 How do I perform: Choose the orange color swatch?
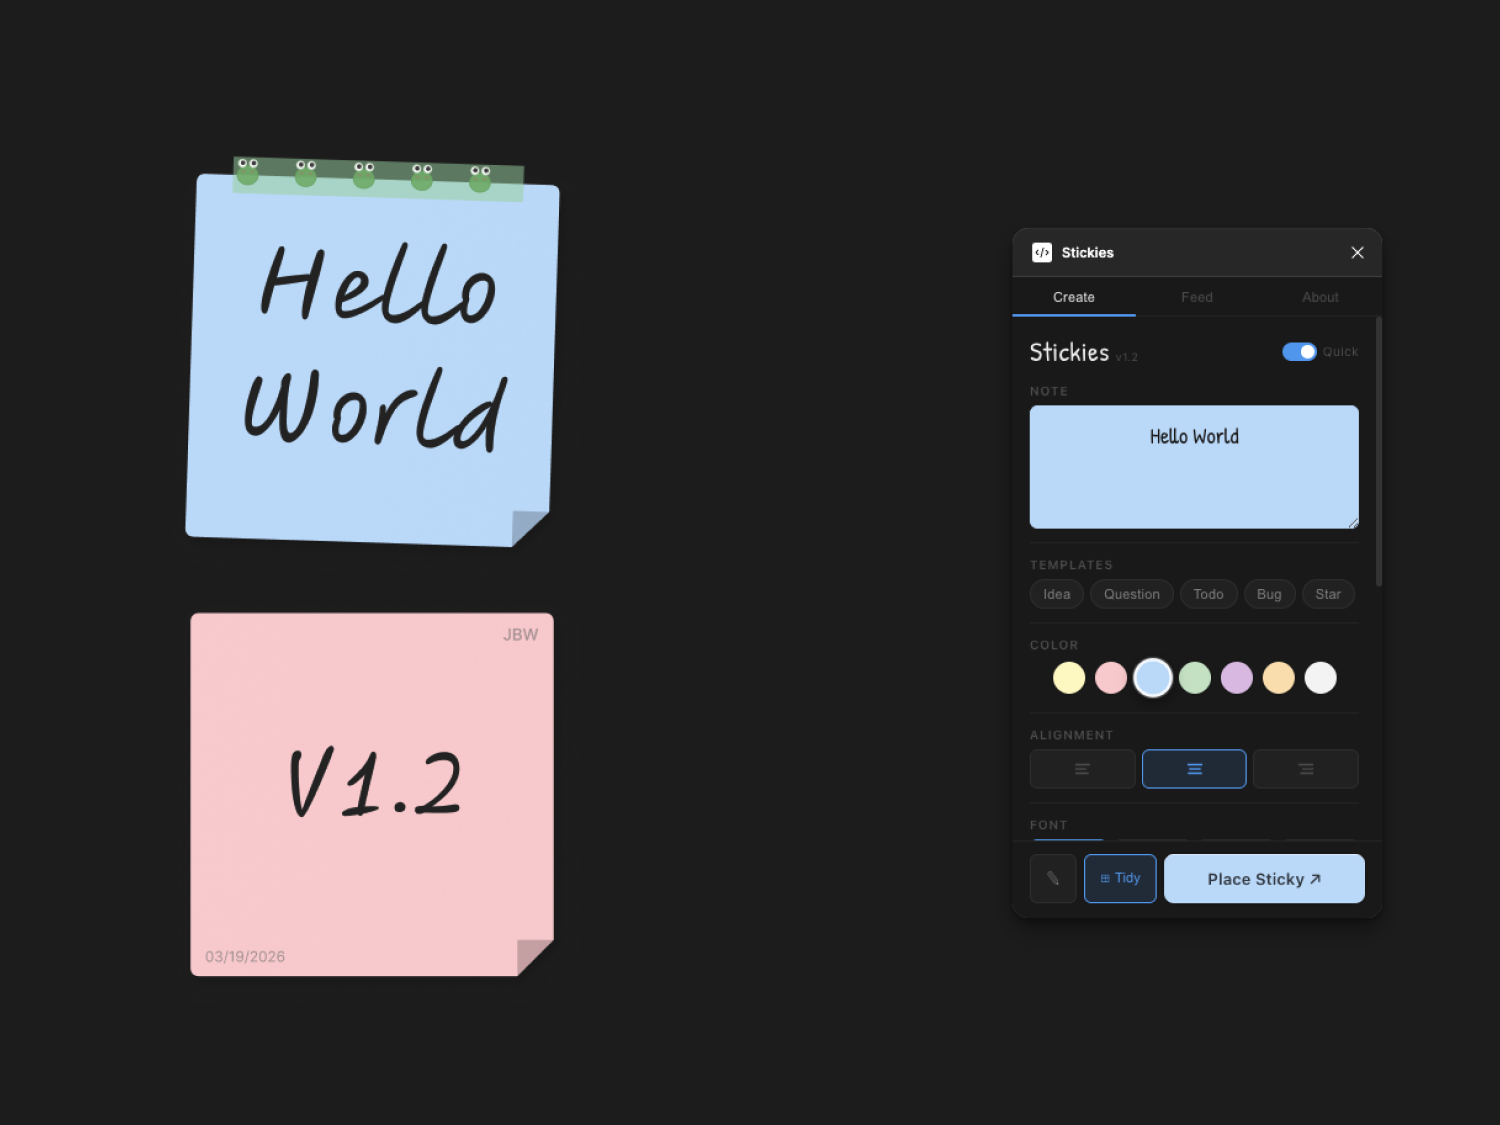pyautogui.click(x=1279, y=678)
